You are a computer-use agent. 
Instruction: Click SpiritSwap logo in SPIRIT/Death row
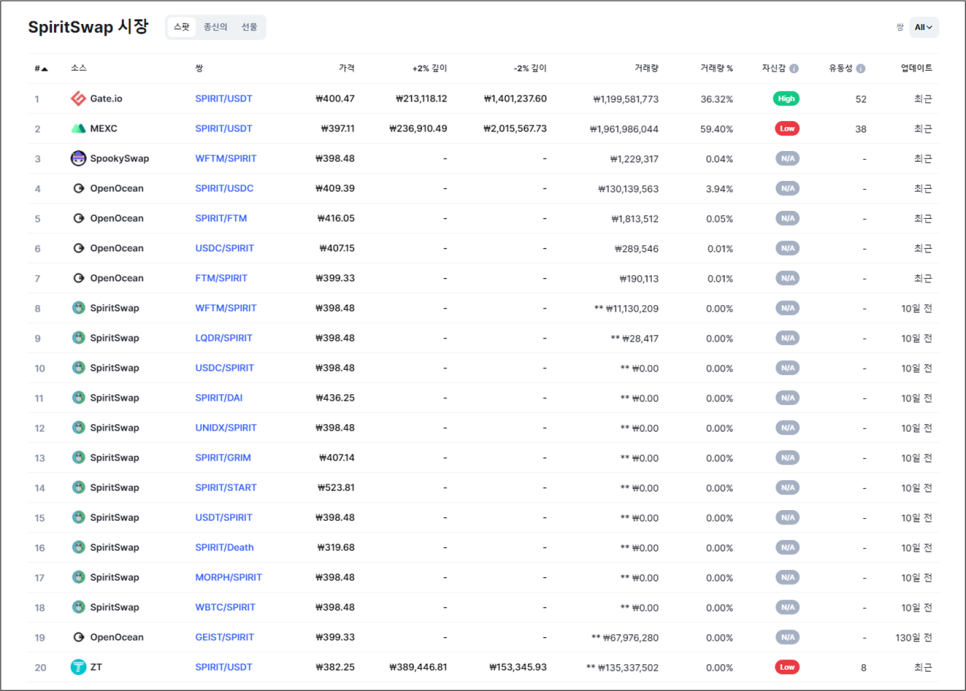coord(78,547)
